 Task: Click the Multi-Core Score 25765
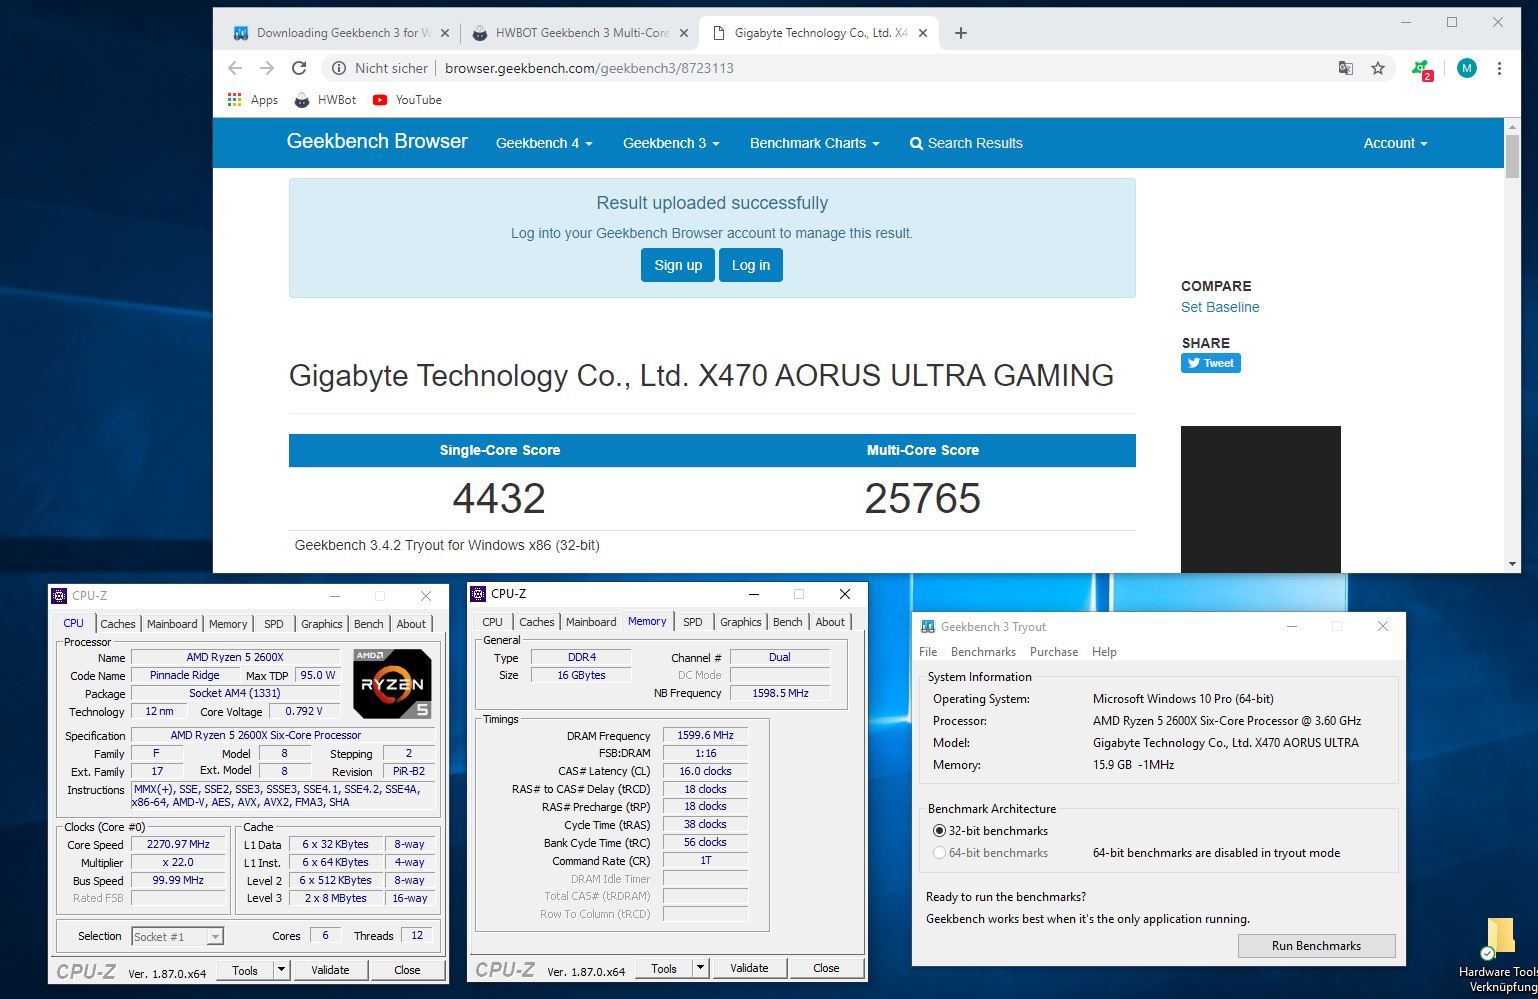tap(922, 498)
